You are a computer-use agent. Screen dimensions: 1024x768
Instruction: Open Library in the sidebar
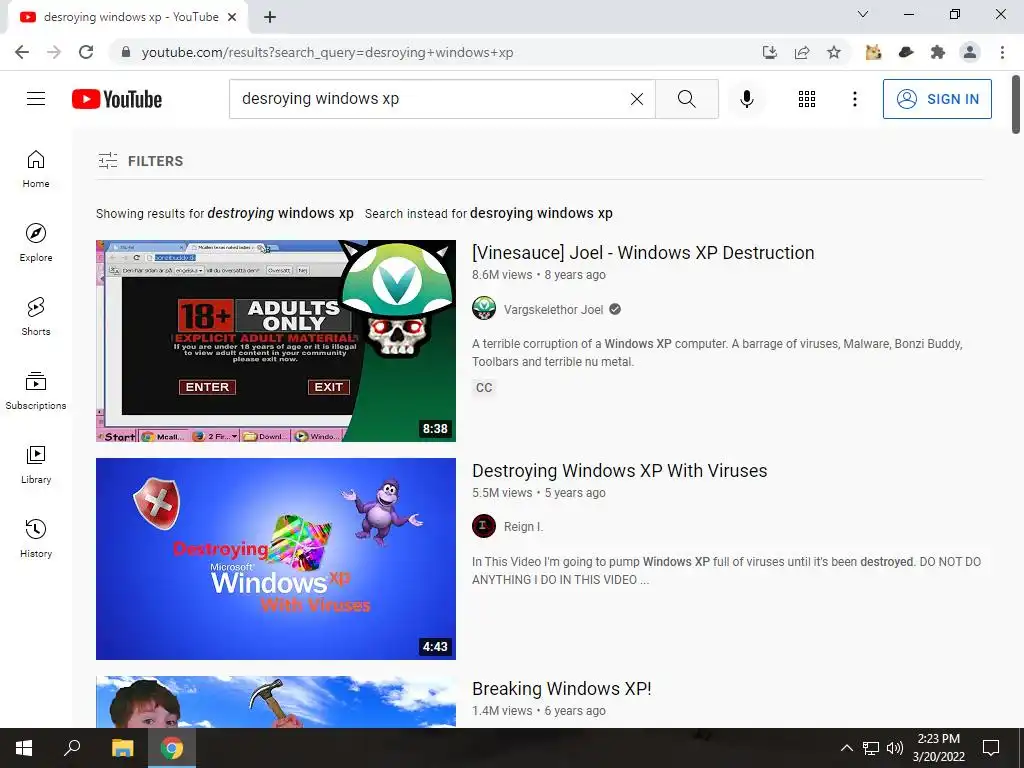(36, 464)
